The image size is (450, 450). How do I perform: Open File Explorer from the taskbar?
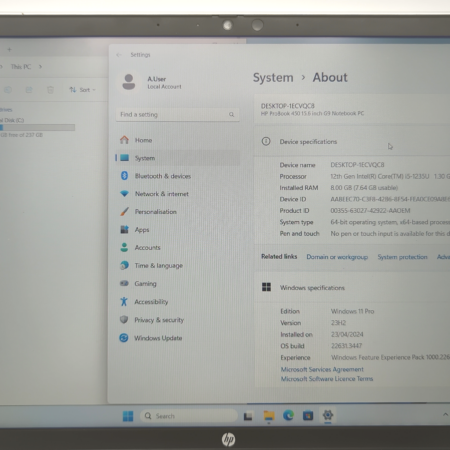coord(269,415)
